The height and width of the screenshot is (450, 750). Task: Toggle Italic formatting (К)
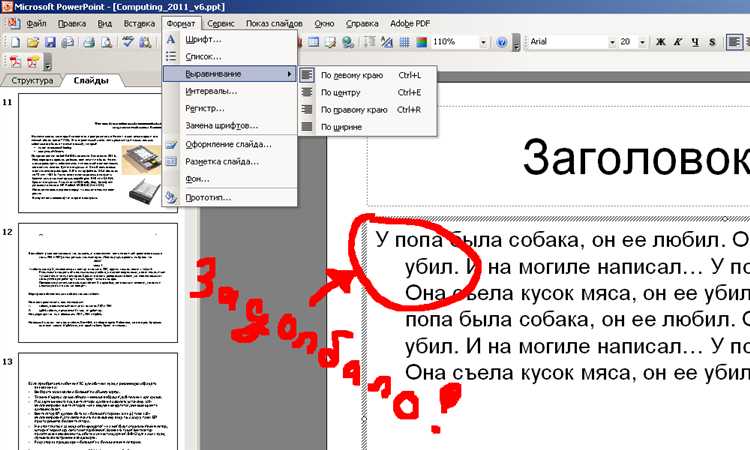[x=678, y=42]
